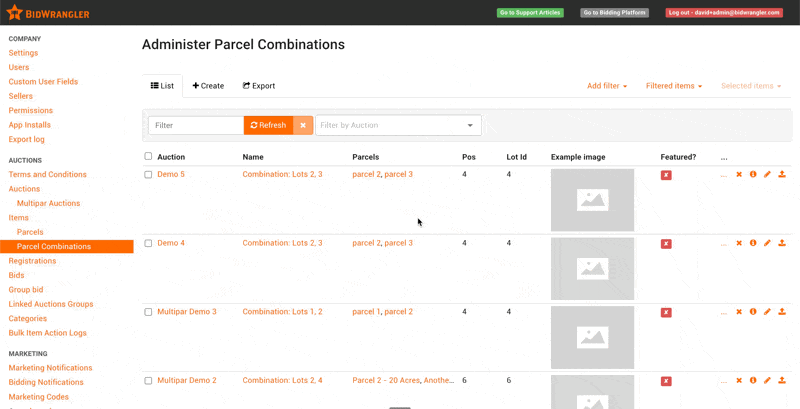Open the Export tab
800x409 pixels.
(x=259, y=86)
